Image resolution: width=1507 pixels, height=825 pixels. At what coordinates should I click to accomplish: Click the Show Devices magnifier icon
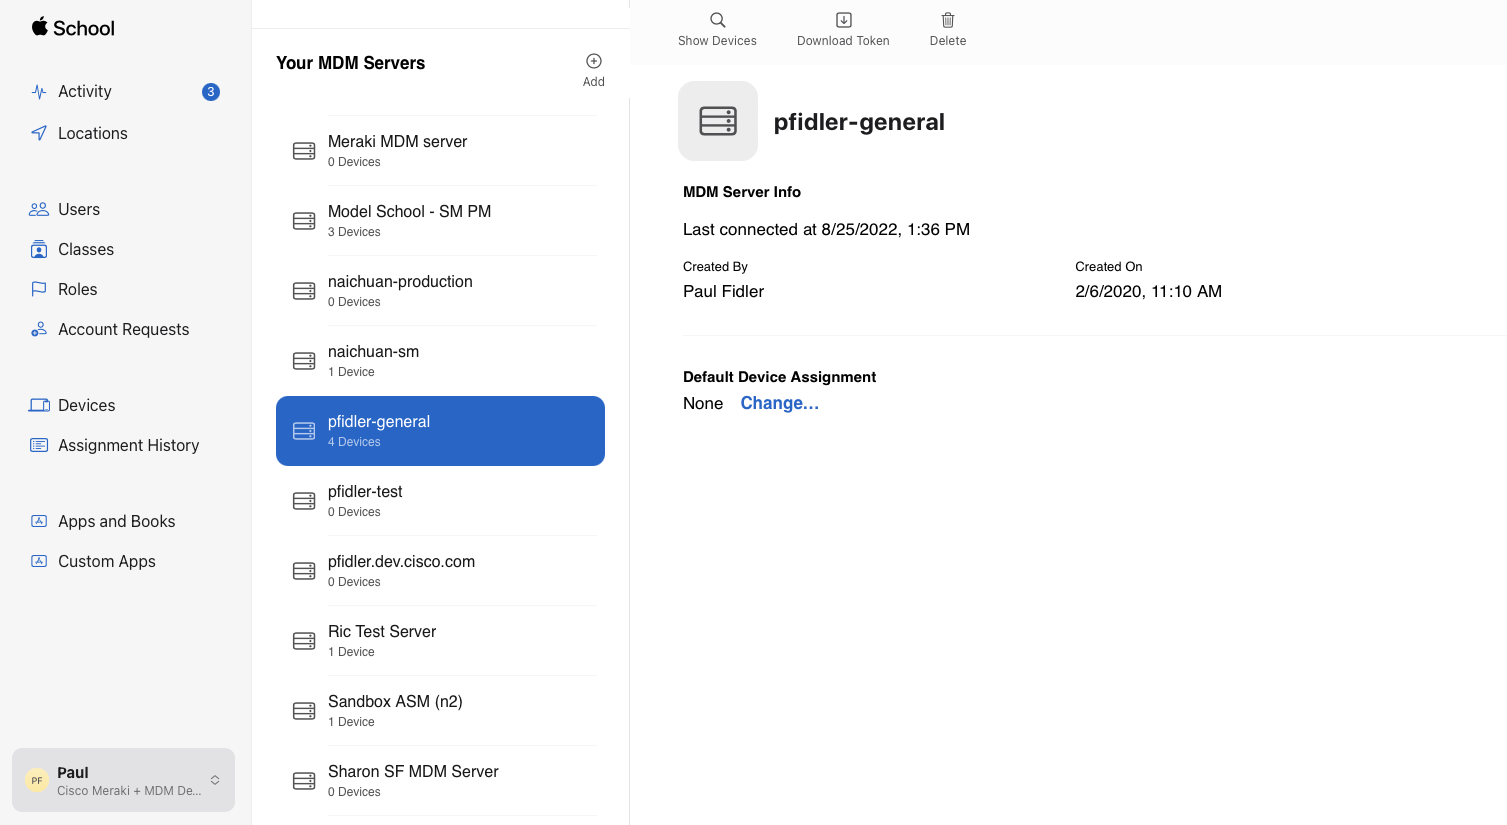717,19
